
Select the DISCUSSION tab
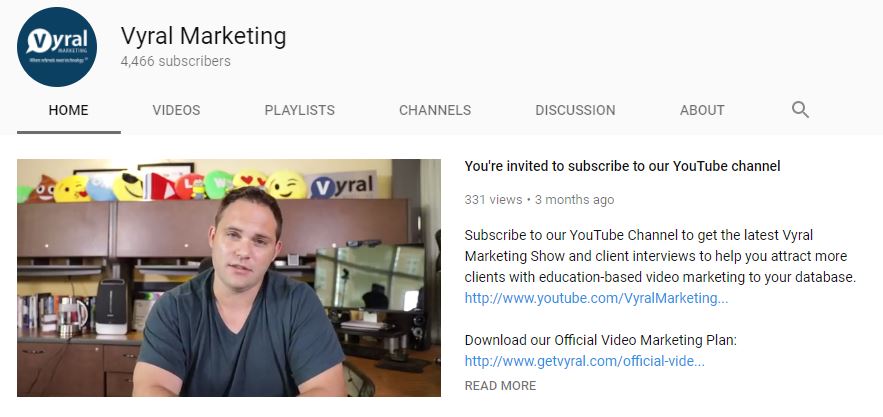coord(575,110)
